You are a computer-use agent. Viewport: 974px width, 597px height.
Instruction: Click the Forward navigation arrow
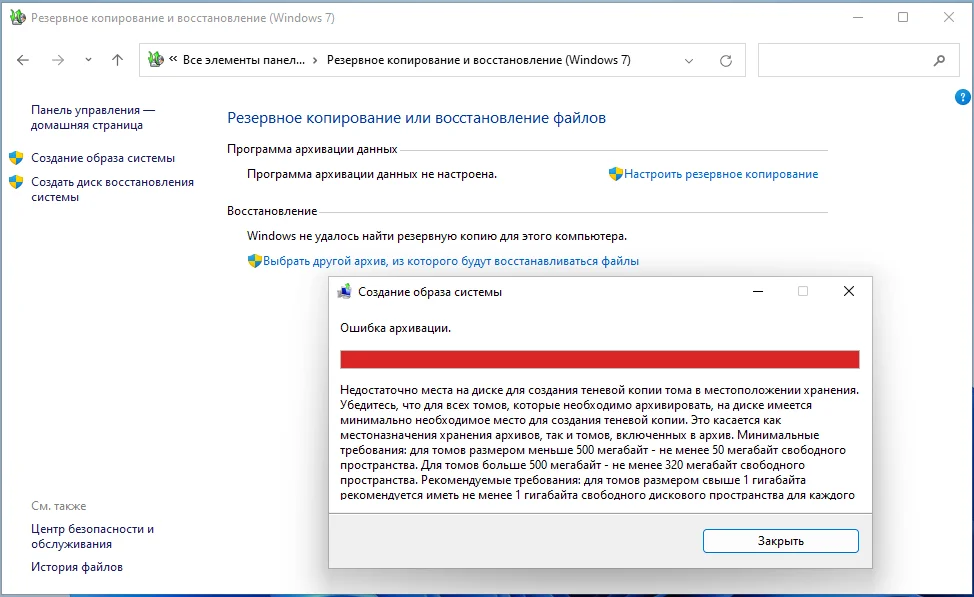(58, 60)
